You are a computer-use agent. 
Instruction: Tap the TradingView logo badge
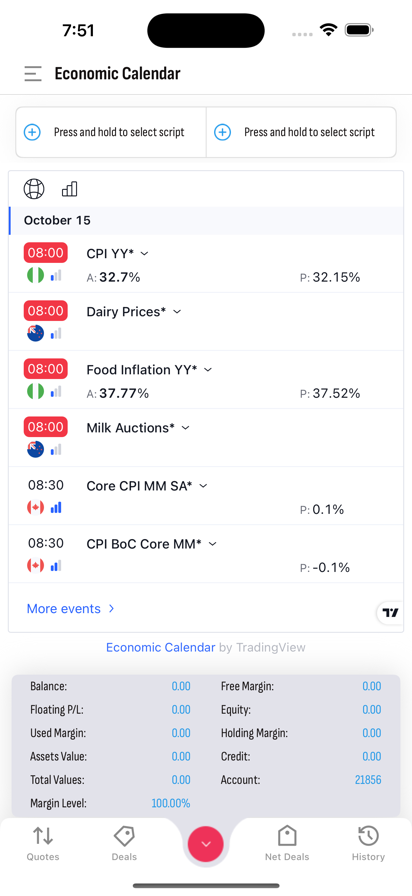390,613
